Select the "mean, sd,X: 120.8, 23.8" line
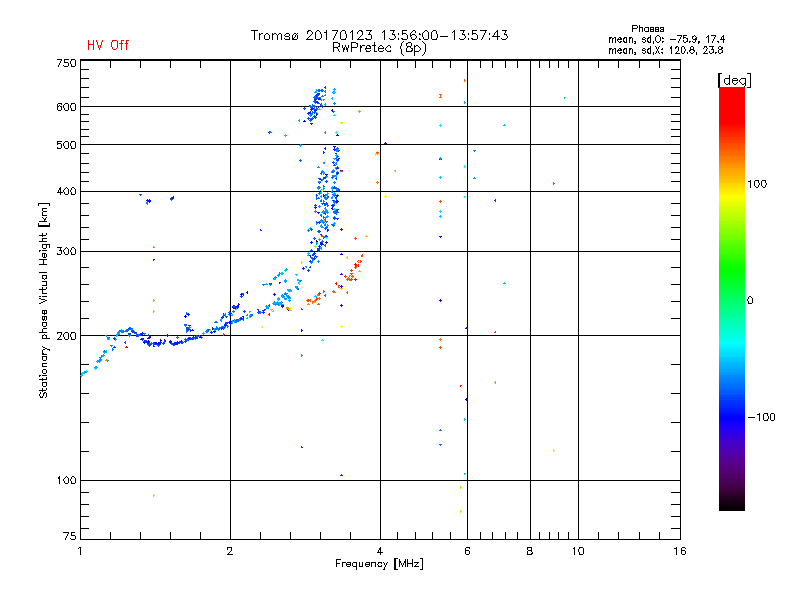This screenshot has height=600, width=800. [x=665, y=50]
